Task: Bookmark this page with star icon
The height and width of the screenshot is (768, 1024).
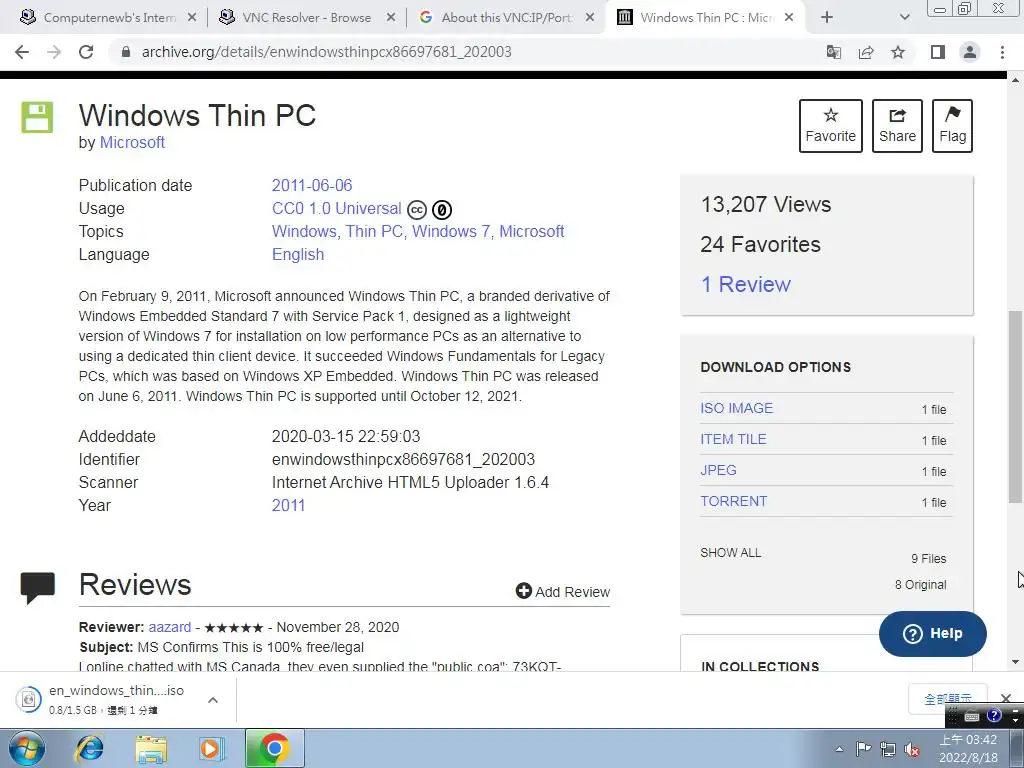Action: click(x=898, y=52)
